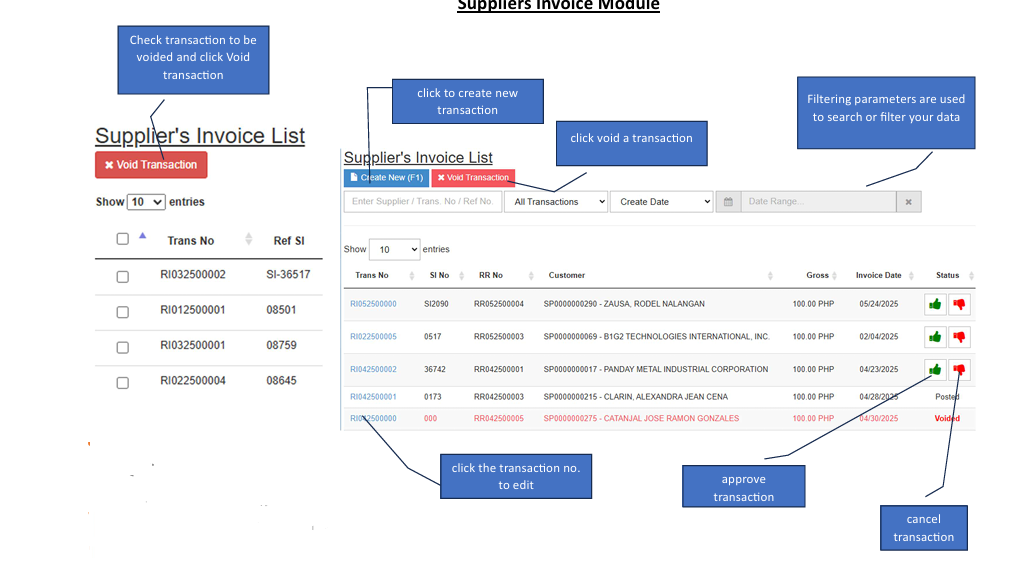The width and height of the screenshot is (1034, 572).
Task: Check the box for RI032500002
Action: coord(123,277)
